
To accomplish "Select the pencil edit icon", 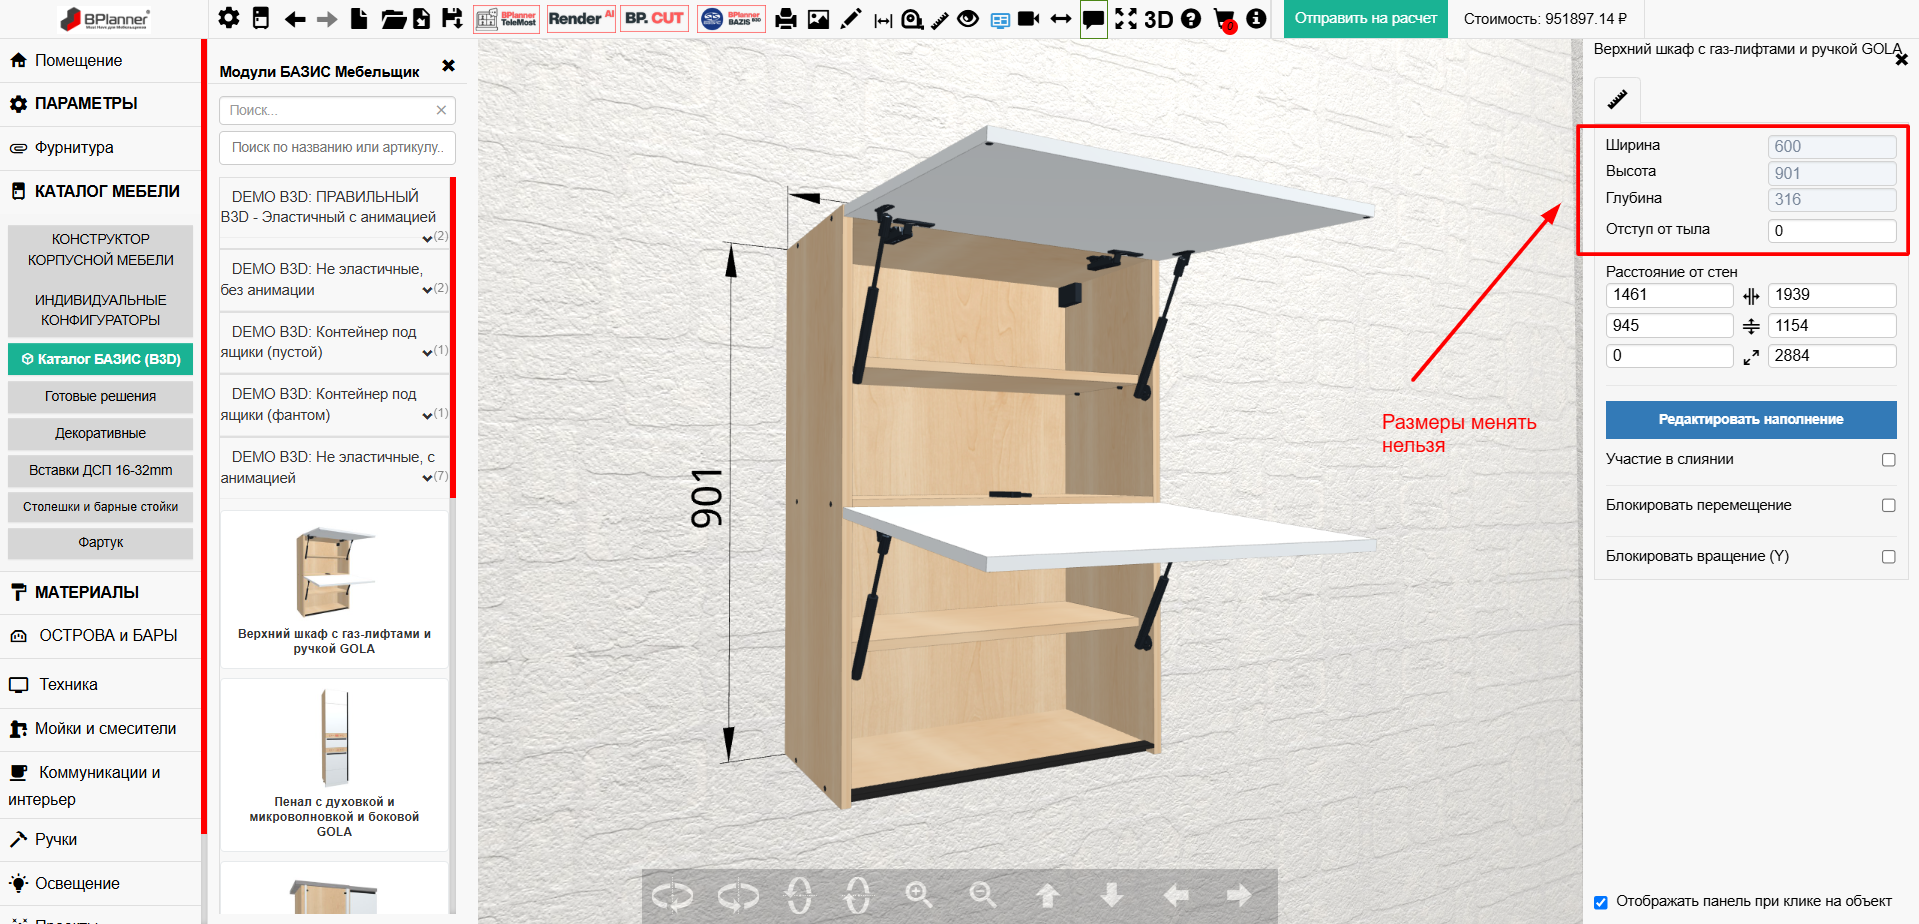I will (x=850, y=19).
